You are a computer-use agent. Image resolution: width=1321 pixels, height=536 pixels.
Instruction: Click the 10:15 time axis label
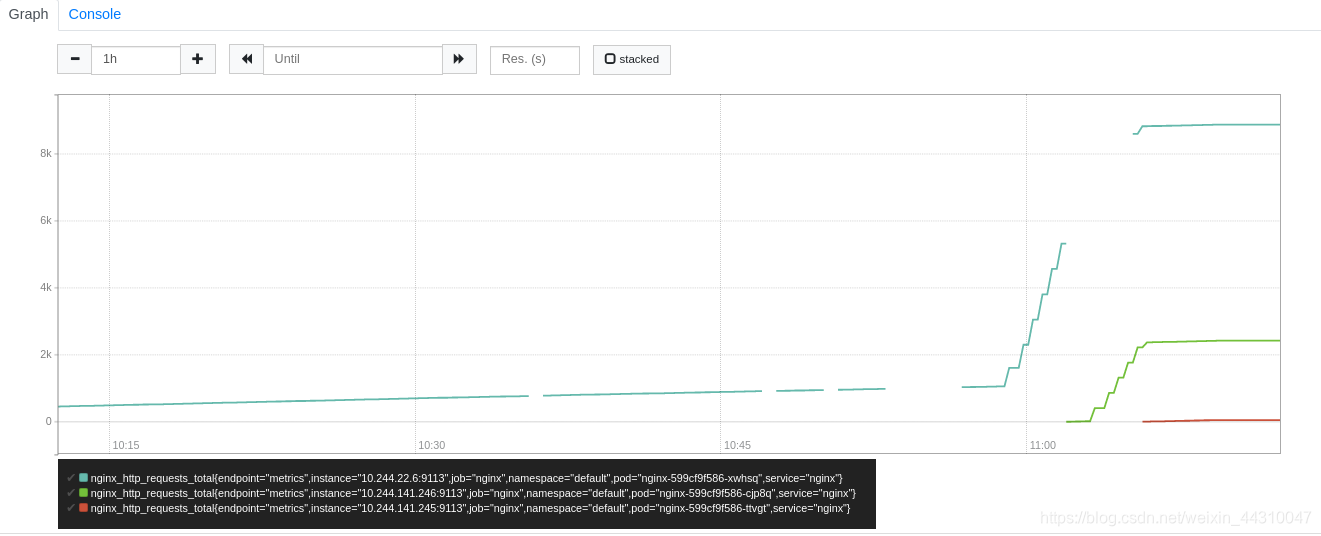point(126,445)
